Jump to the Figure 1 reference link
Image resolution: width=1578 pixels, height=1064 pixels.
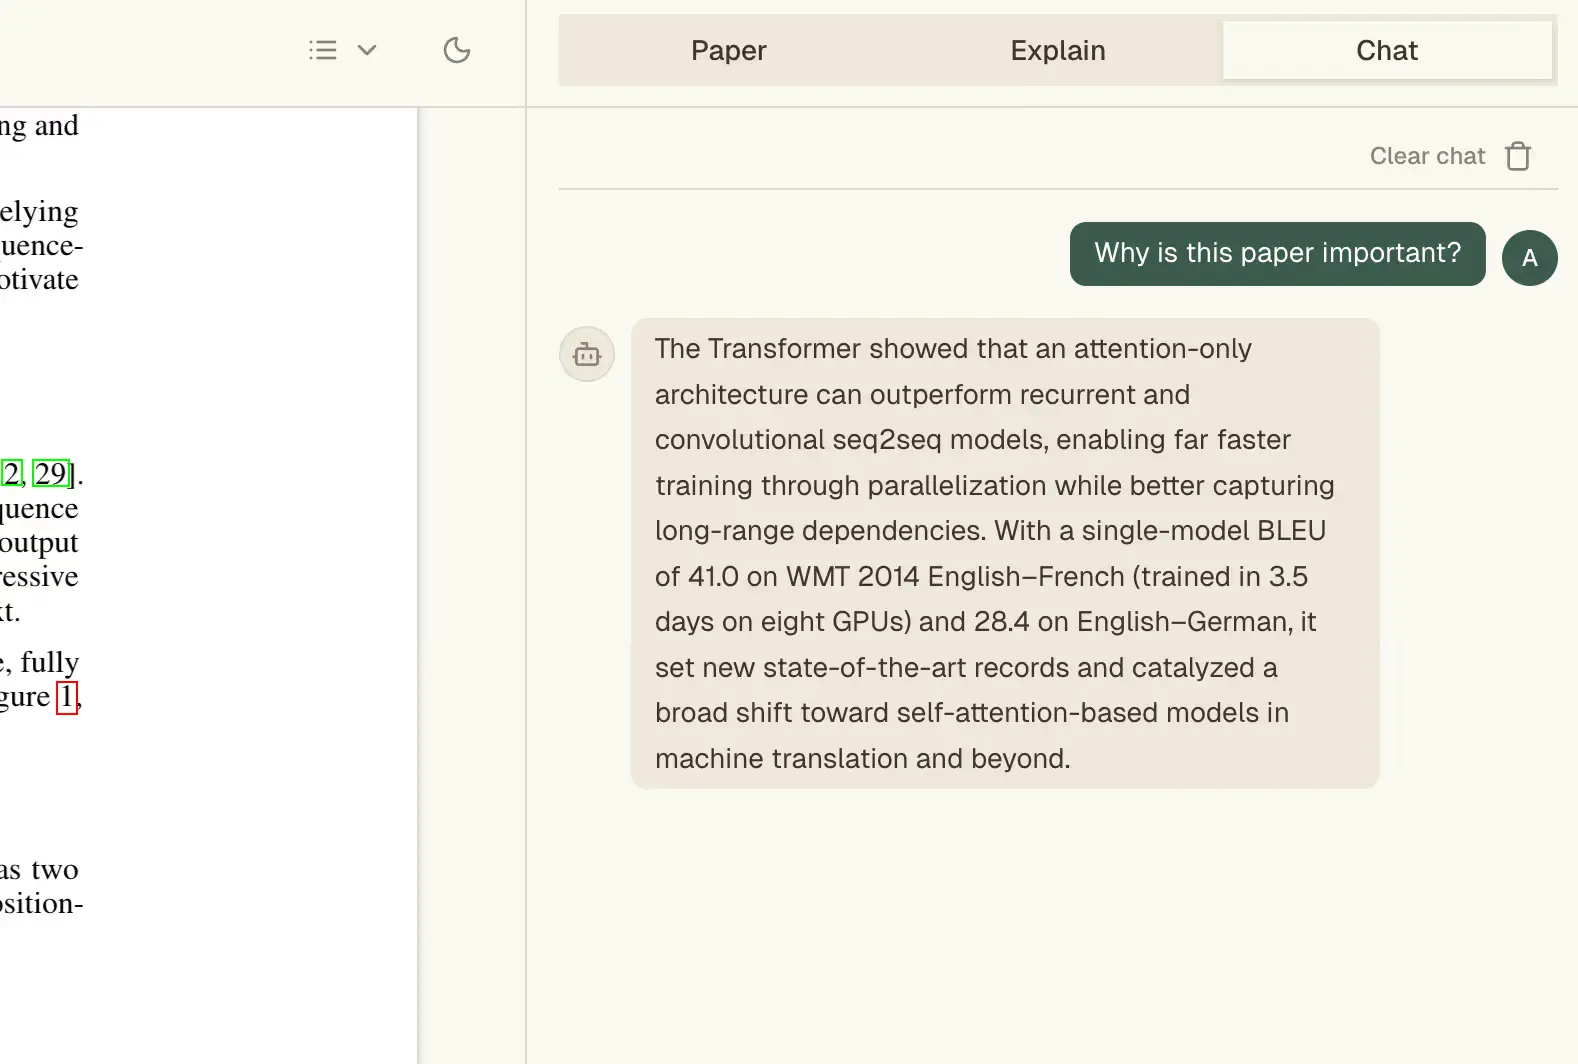(66, 697)
